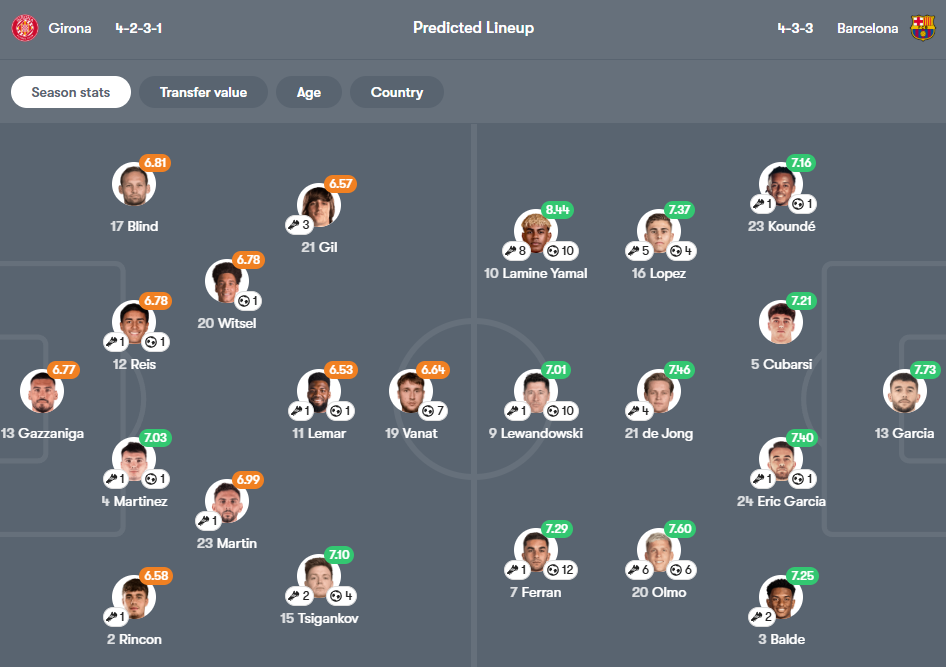The width and height of the screenshot is (946, 667).
Task: Click Lamine Yamal's 8.44 rating badge
Action: coord(557,210)
